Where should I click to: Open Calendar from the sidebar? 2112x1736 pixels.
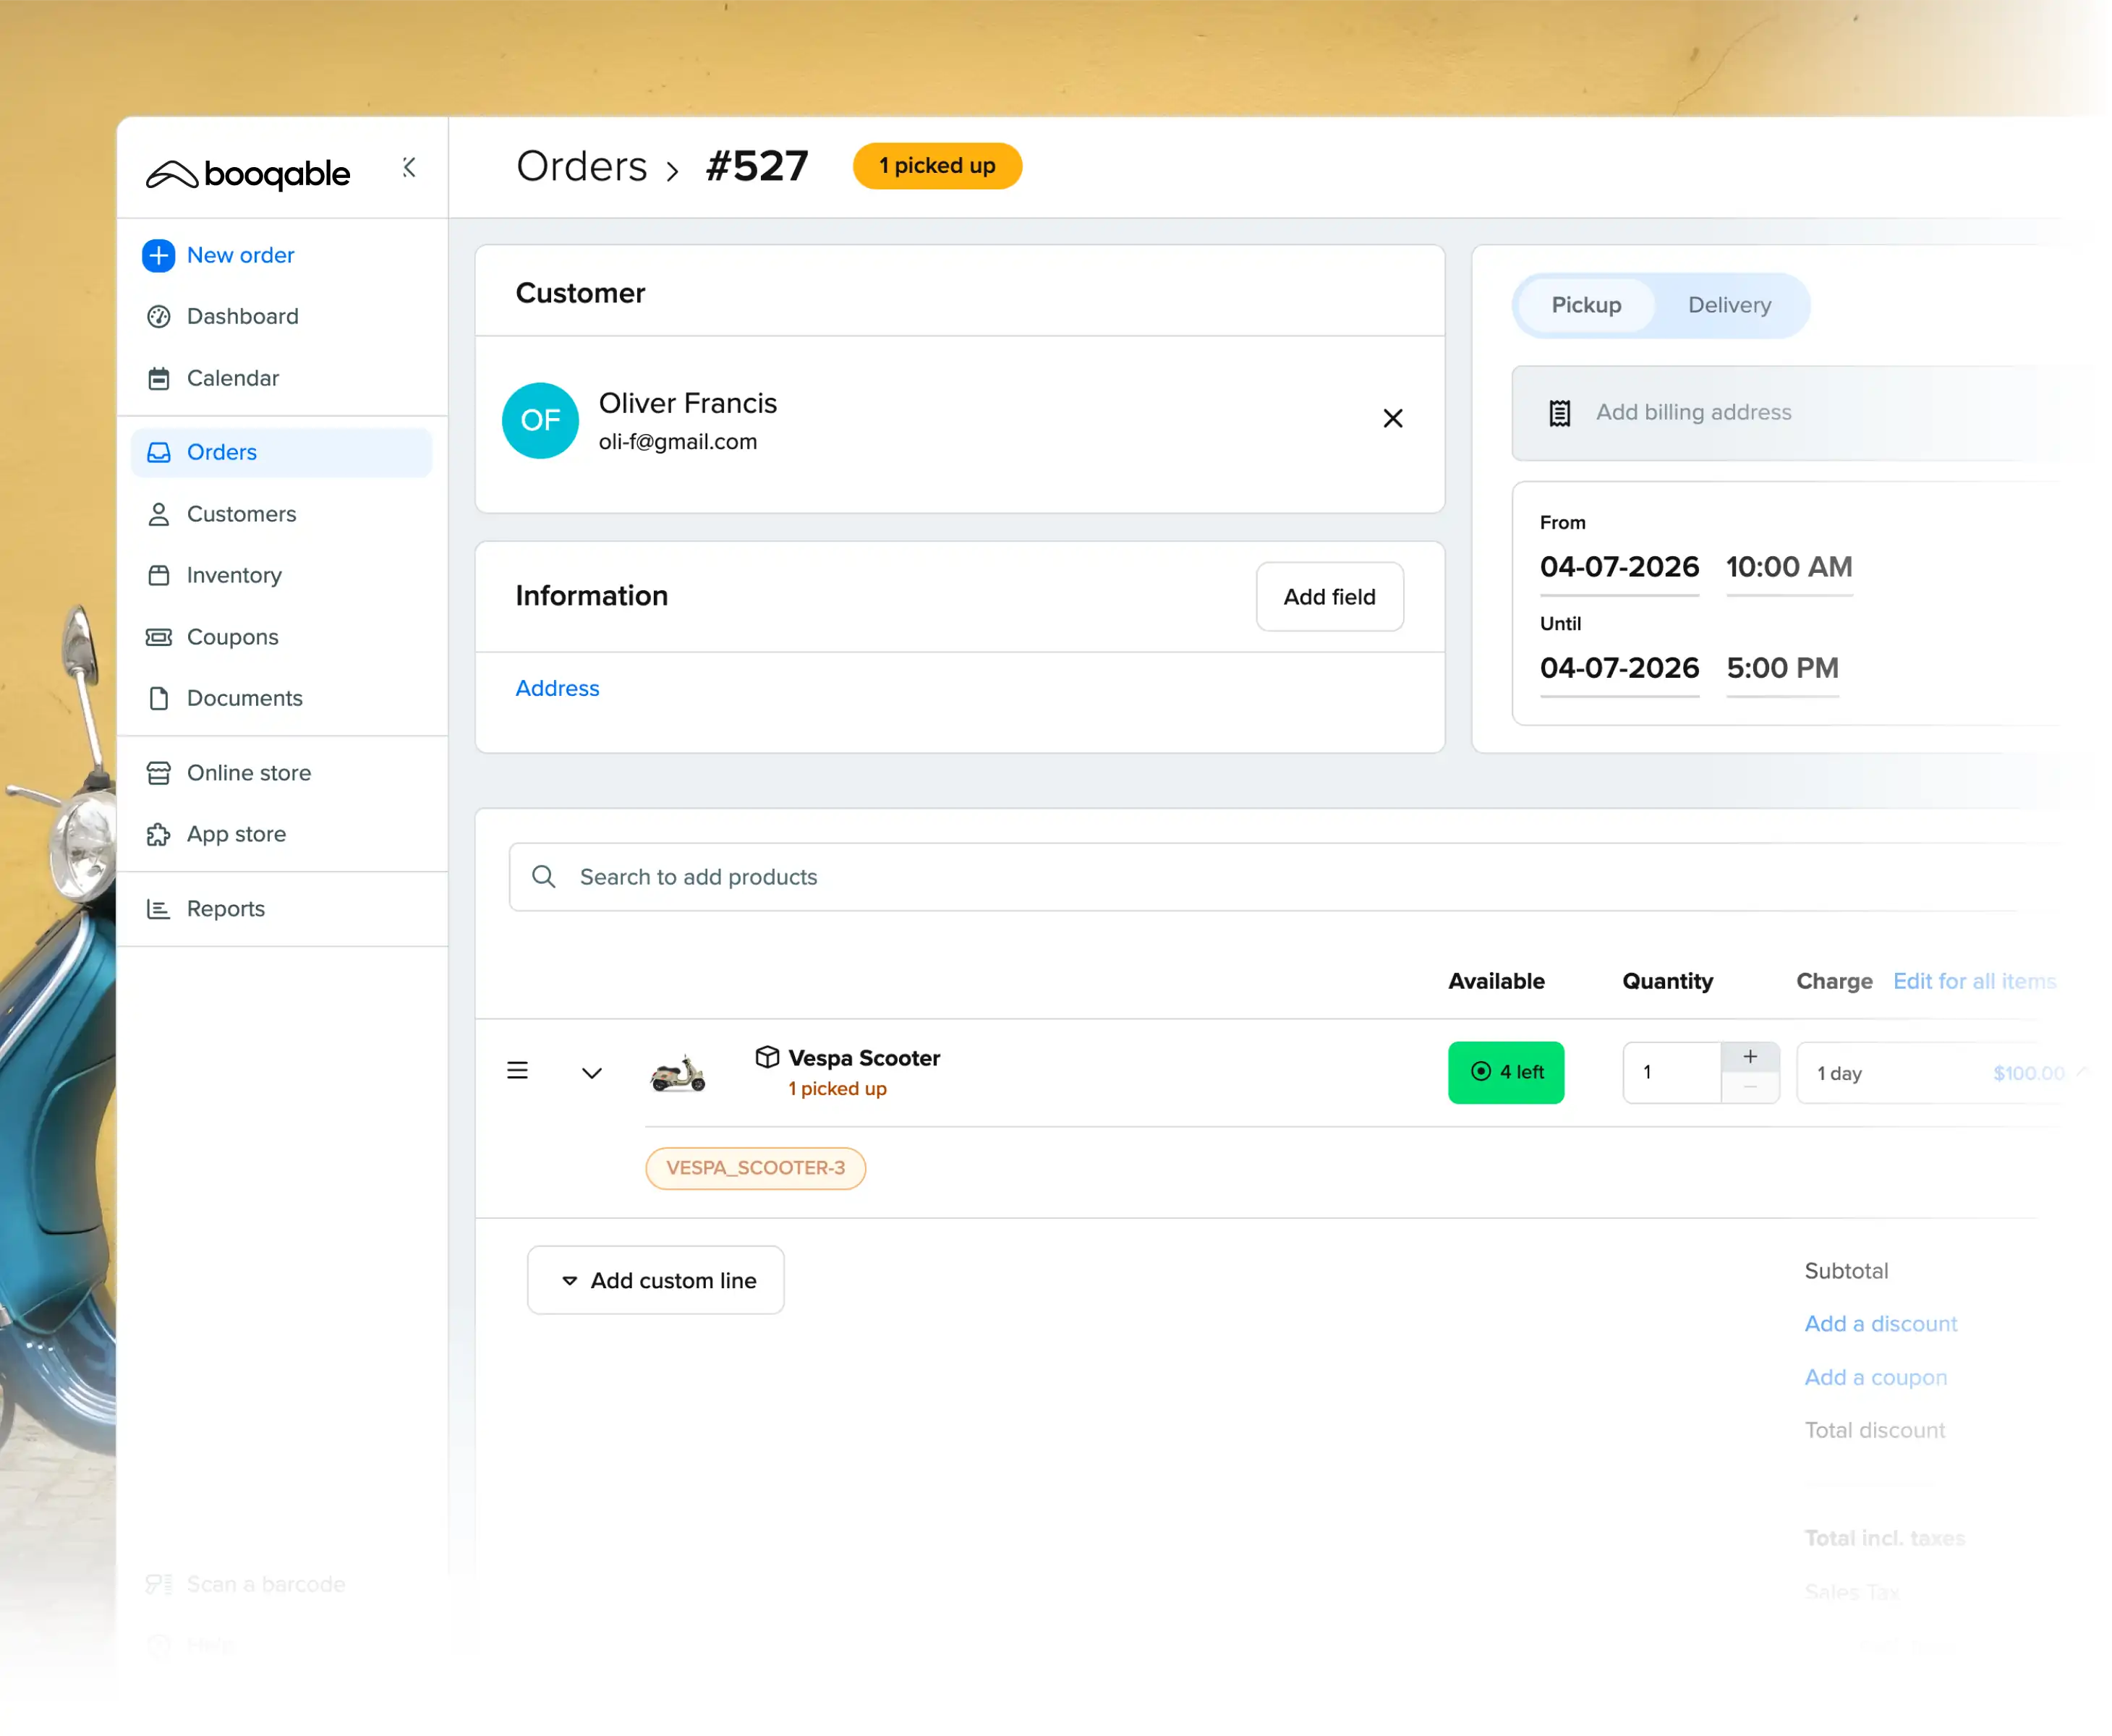(x=233, y=378)
